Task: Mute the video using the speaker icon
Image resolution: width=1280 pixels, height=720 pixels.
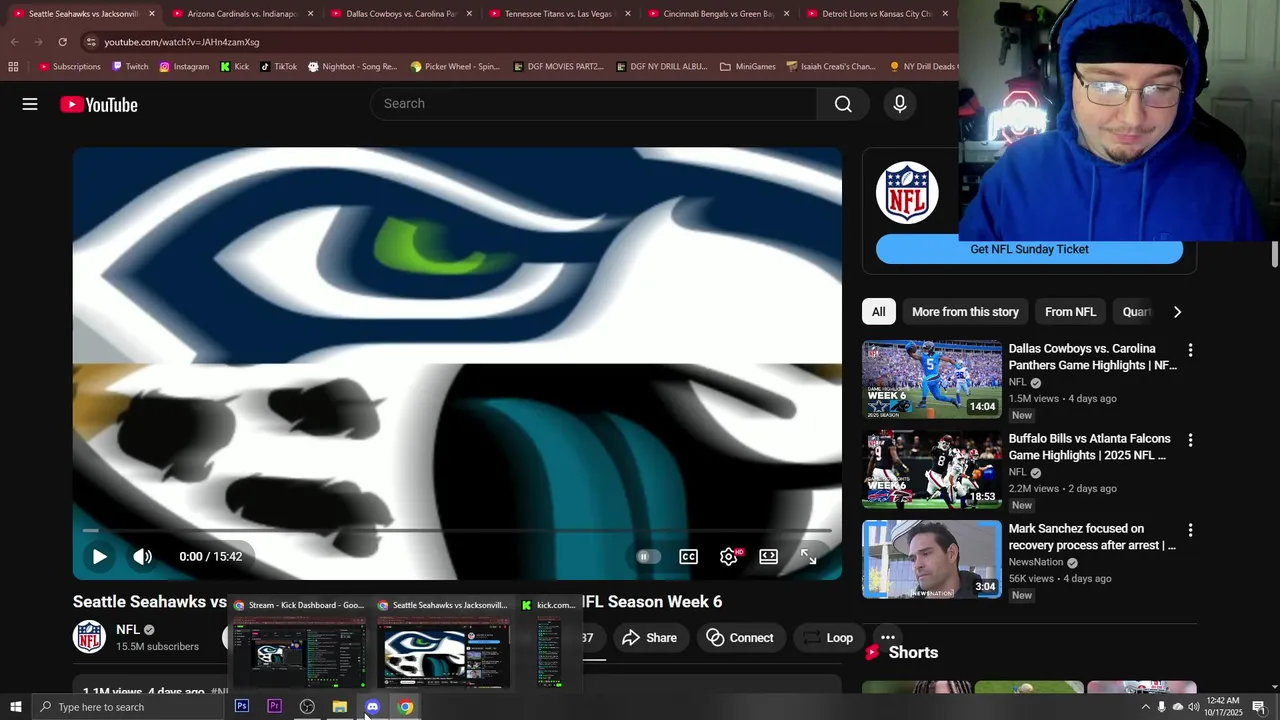Action: (x=143, y=557)
